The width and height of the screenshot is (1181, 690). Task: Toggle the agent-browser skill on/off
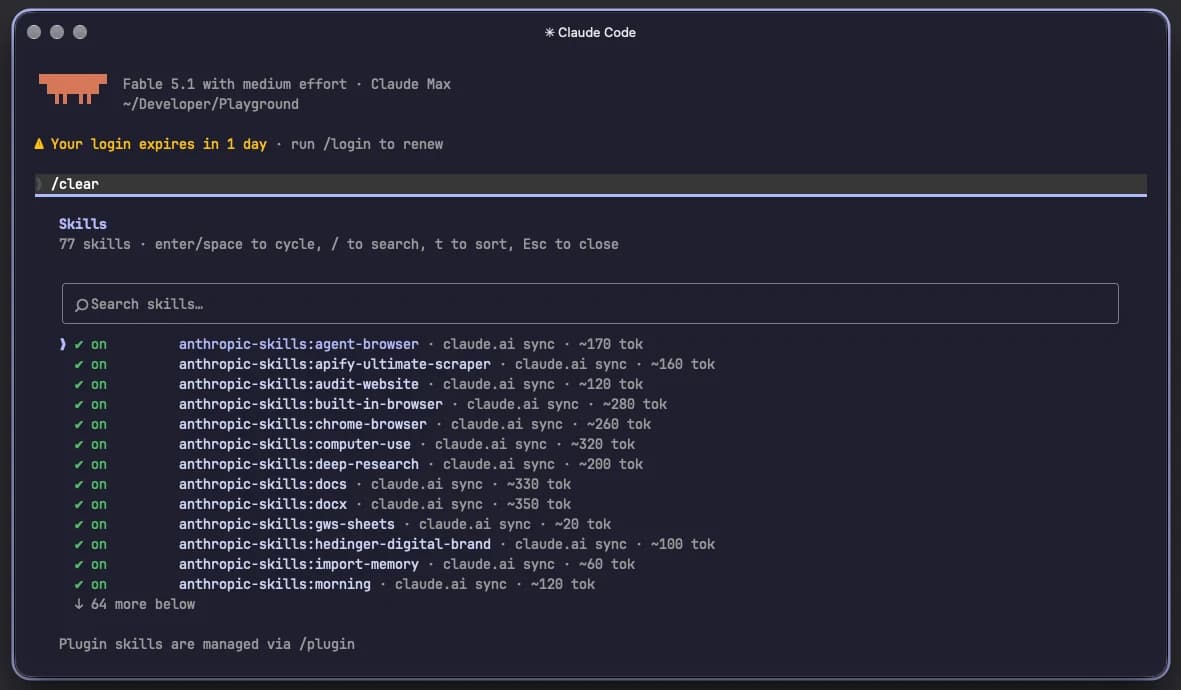[x=90, y=344]
